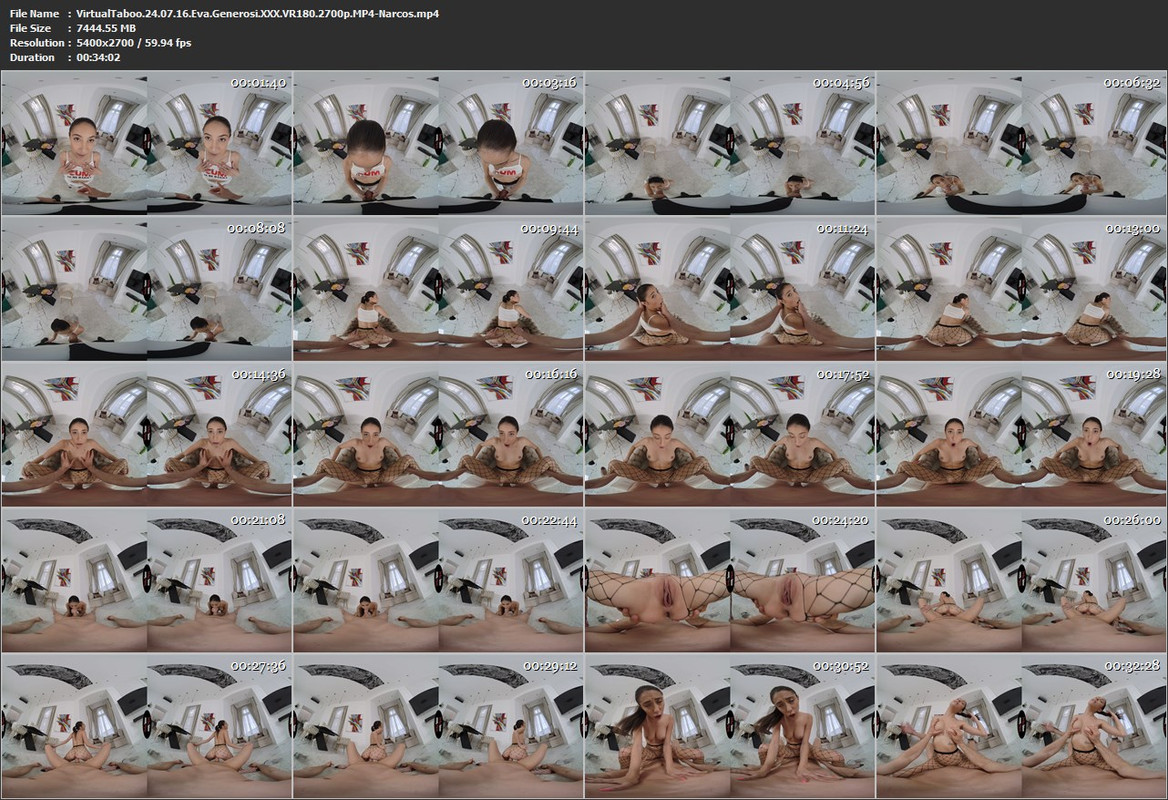Select the frame stamped 00:17:52

pos(730,434)
